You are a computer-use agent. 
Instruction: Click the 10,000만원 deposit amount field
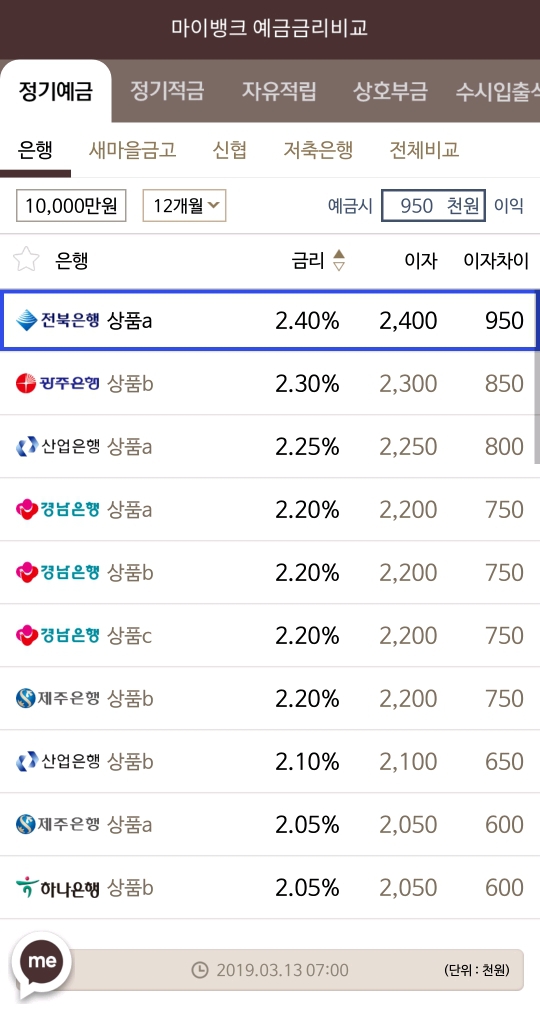(71, 206)
